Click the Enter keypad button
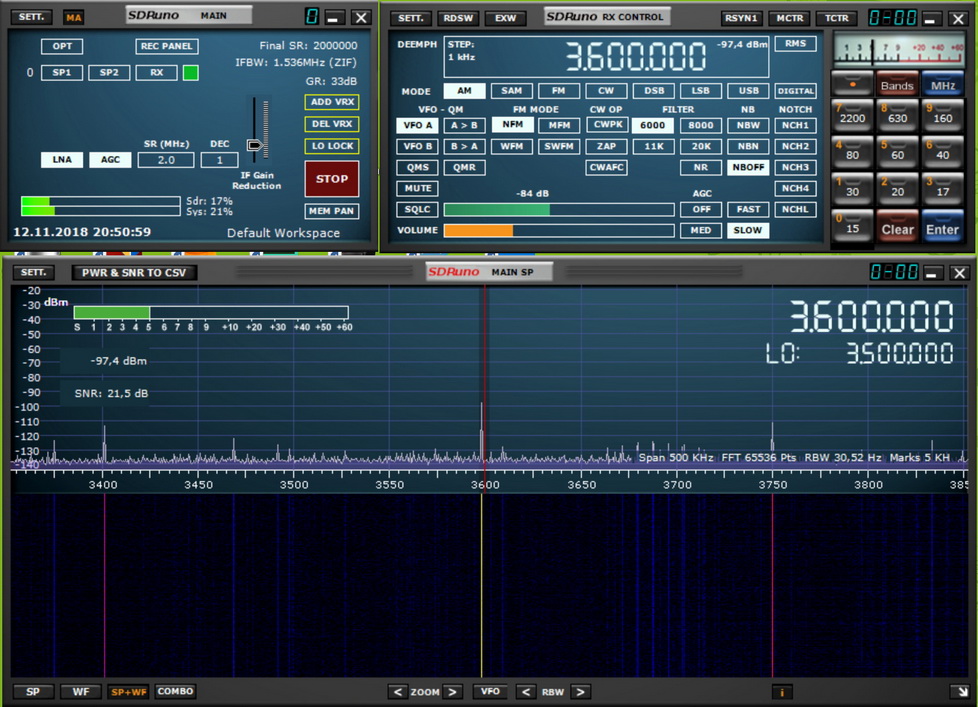 click(942, 226)
